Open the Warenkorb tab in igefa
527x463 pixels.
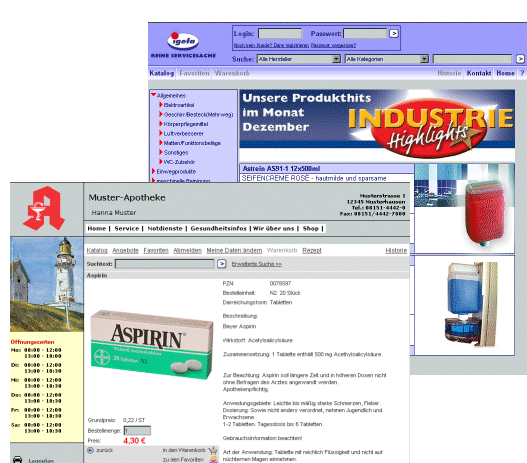(x=232, y=73)
